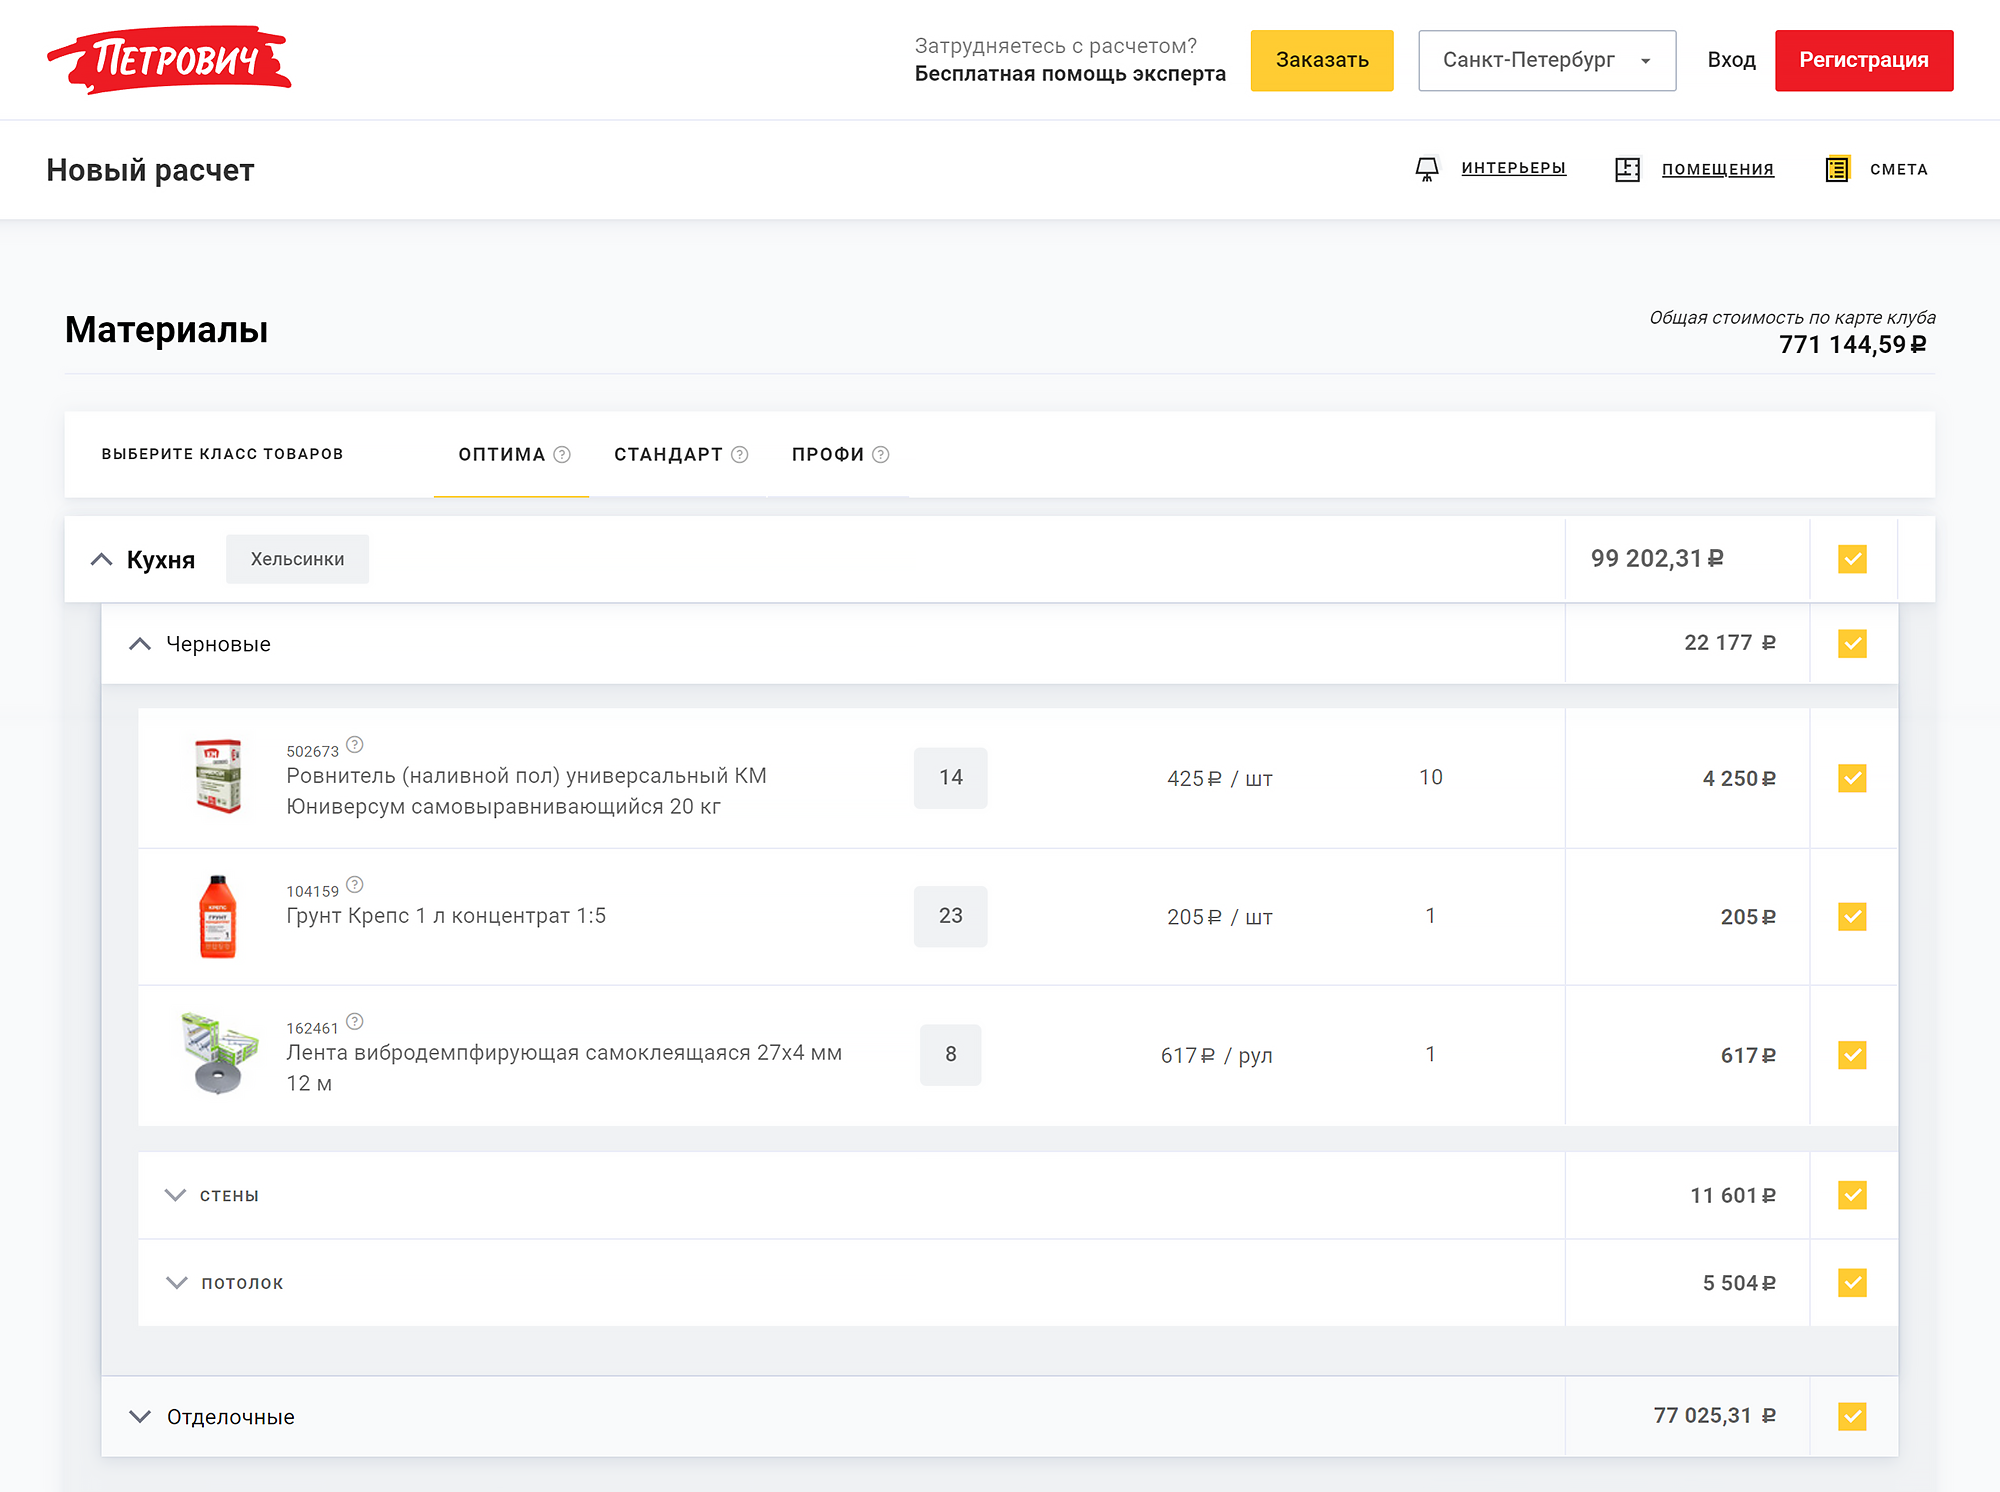This screenshot has height=1492, width=2000.
Task: Expand the Отделочные section
Action: click(140, 1417)
